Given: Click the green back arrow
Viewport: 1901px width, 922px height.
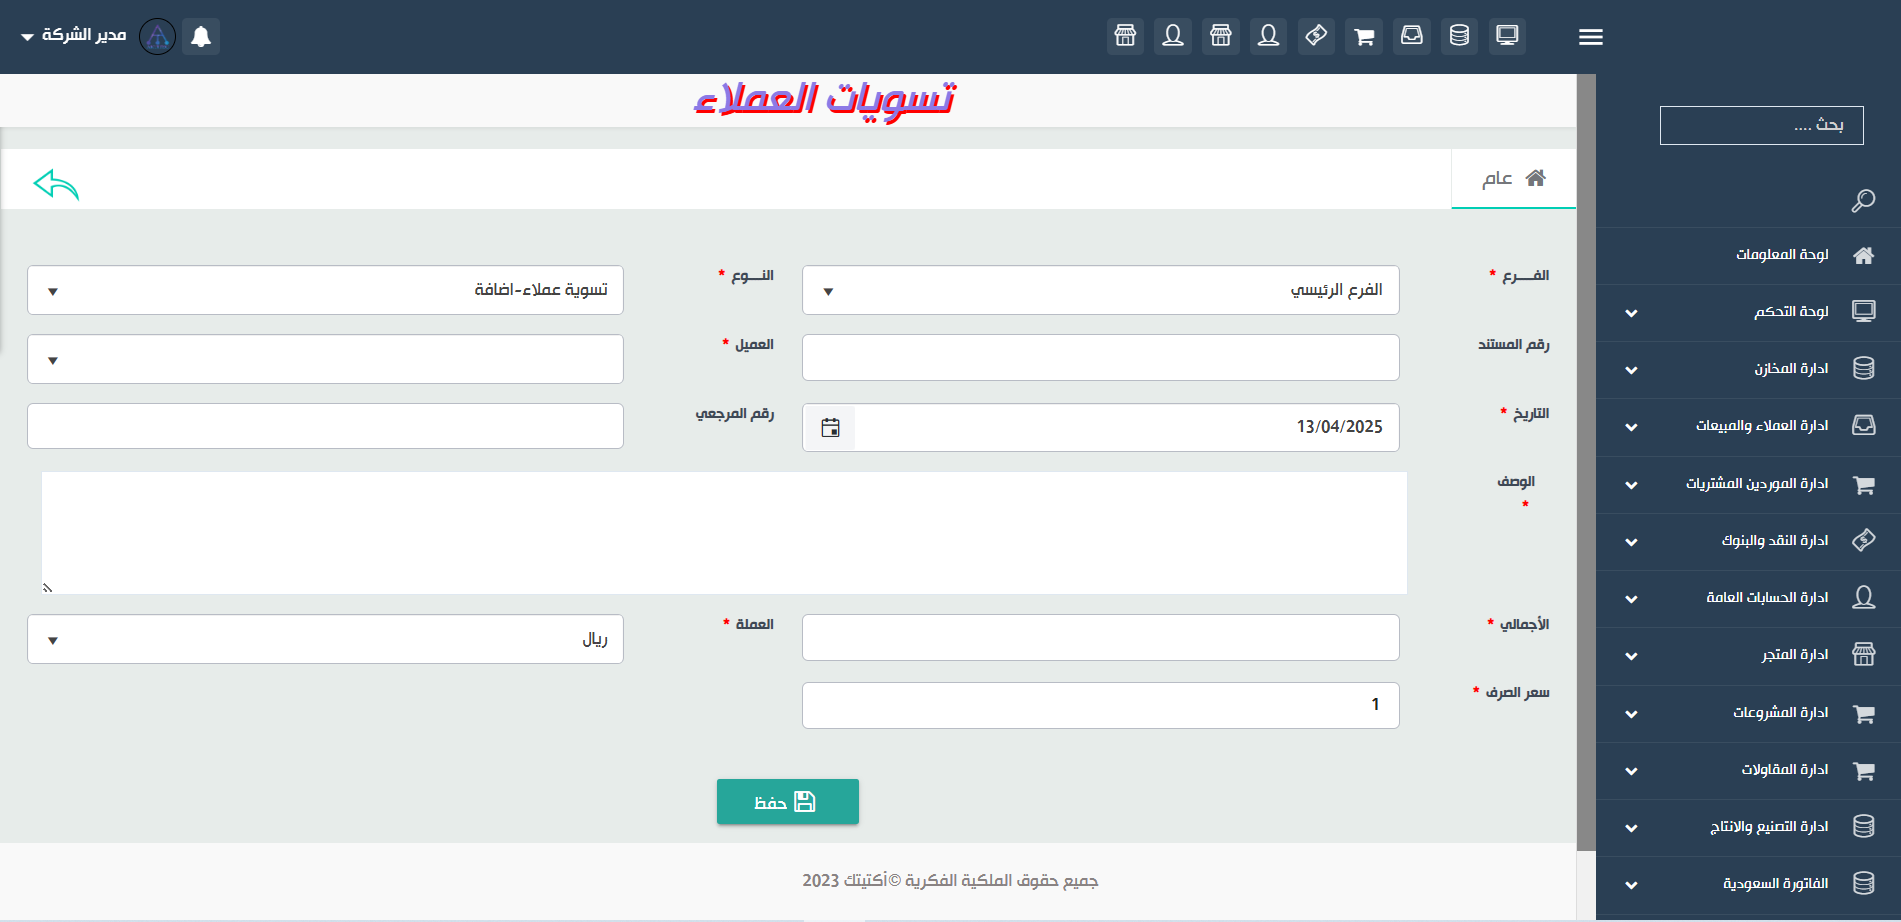Looking at the screenshot, I should click(56, 184).
